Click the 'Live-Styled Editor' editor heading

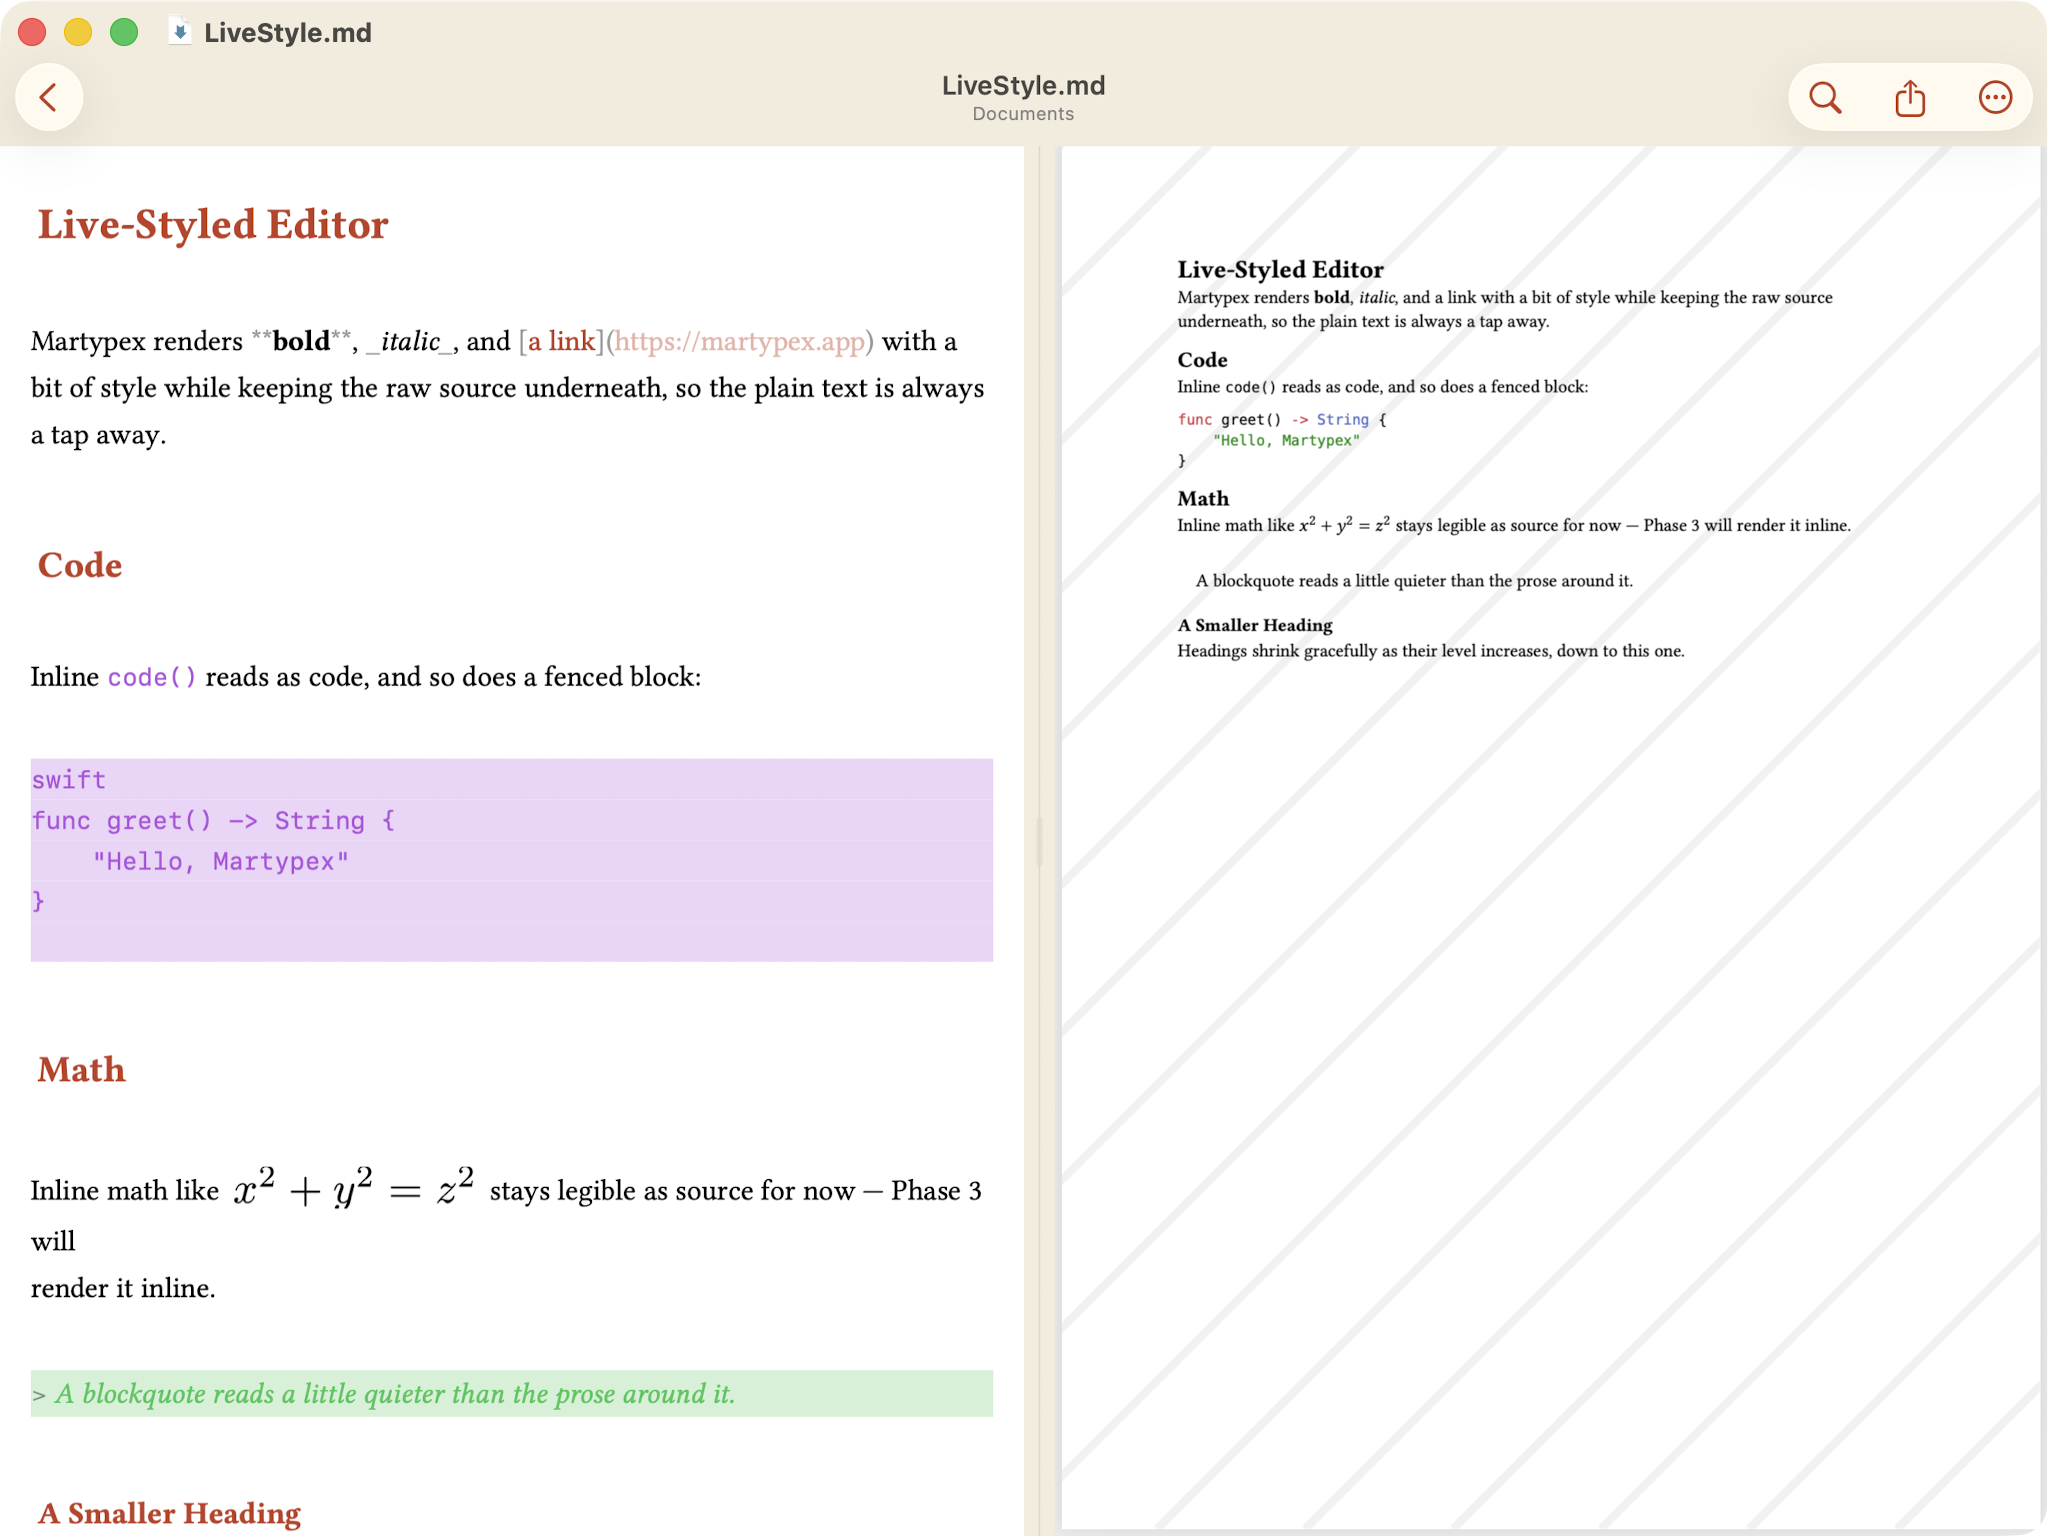(213, 224)
